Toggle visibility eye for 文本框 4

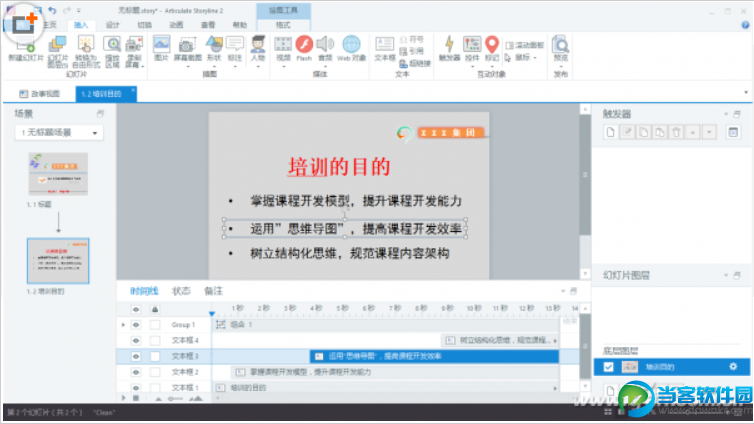(x=136, y=341)
